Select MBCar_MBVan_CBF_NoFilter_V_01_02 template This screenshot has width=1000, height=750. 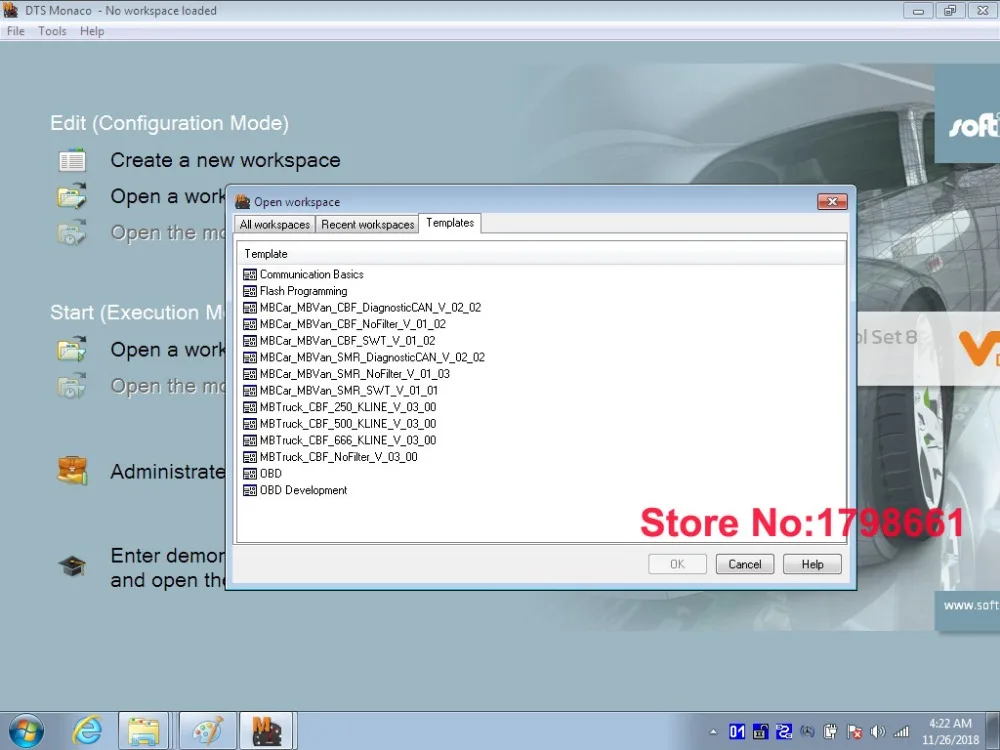click(x=344, y=324)
